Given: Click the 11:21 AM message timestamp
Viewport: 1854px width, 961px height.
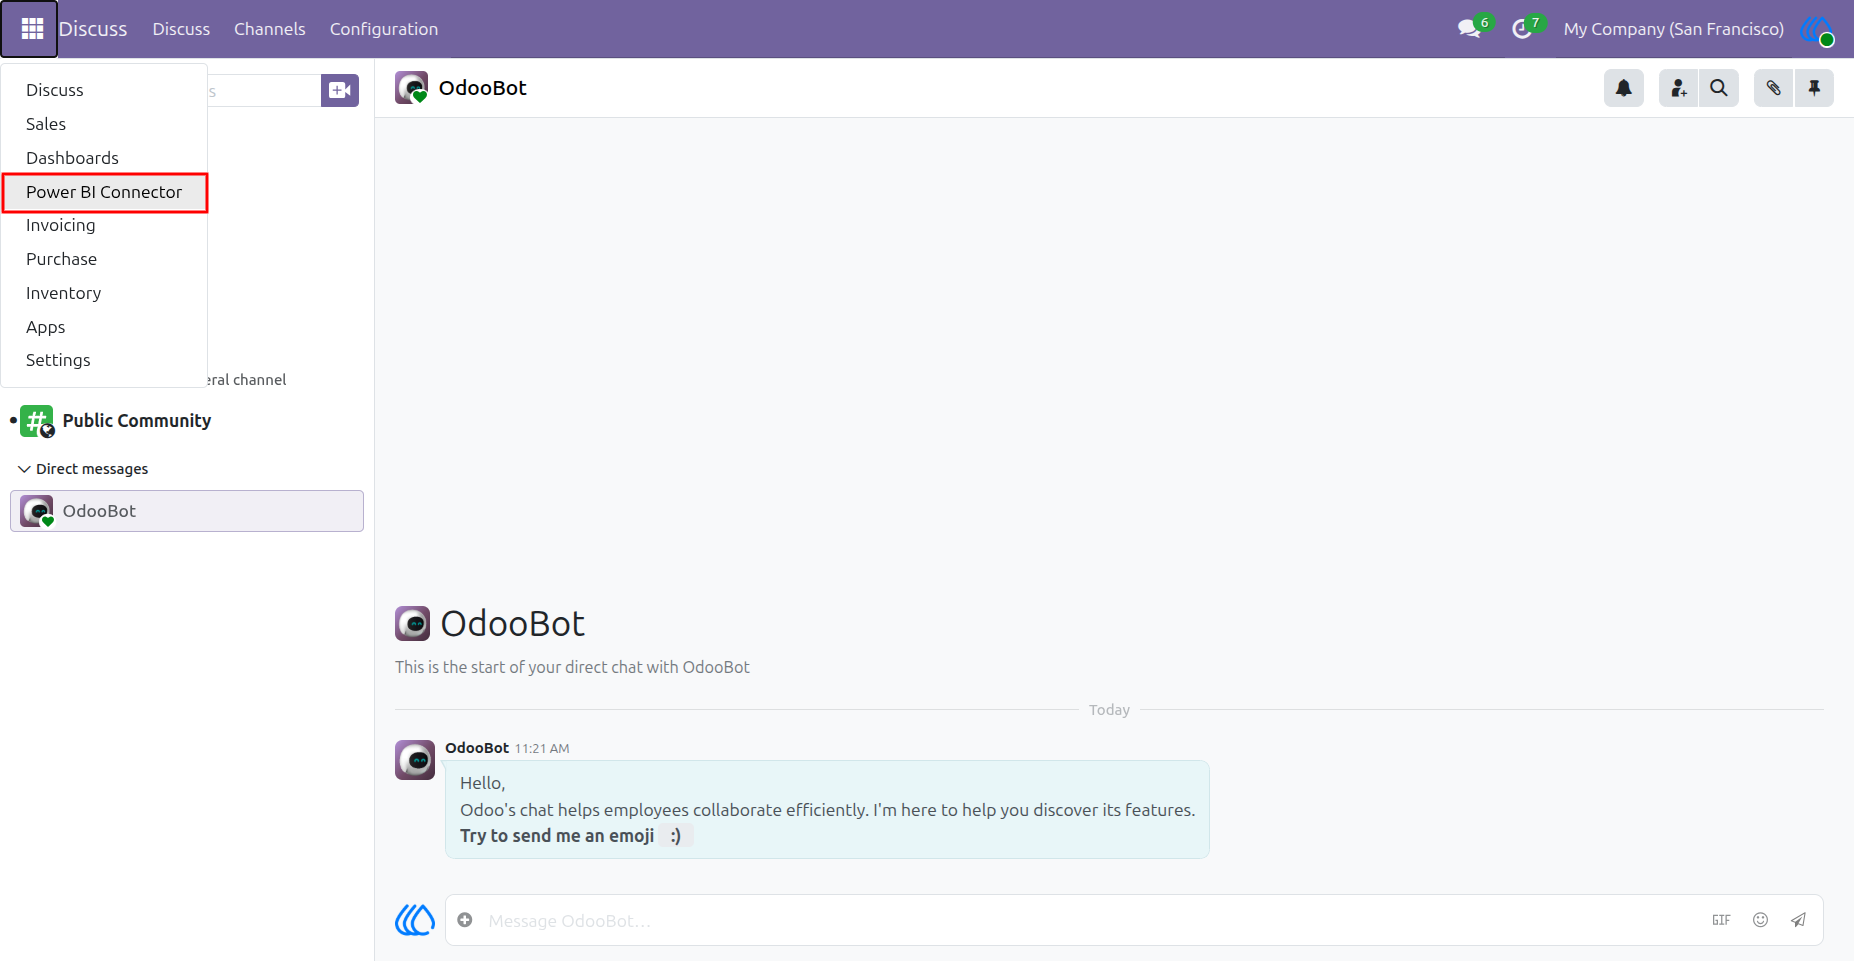Looking at the screenshot, I should click(542, 748).
